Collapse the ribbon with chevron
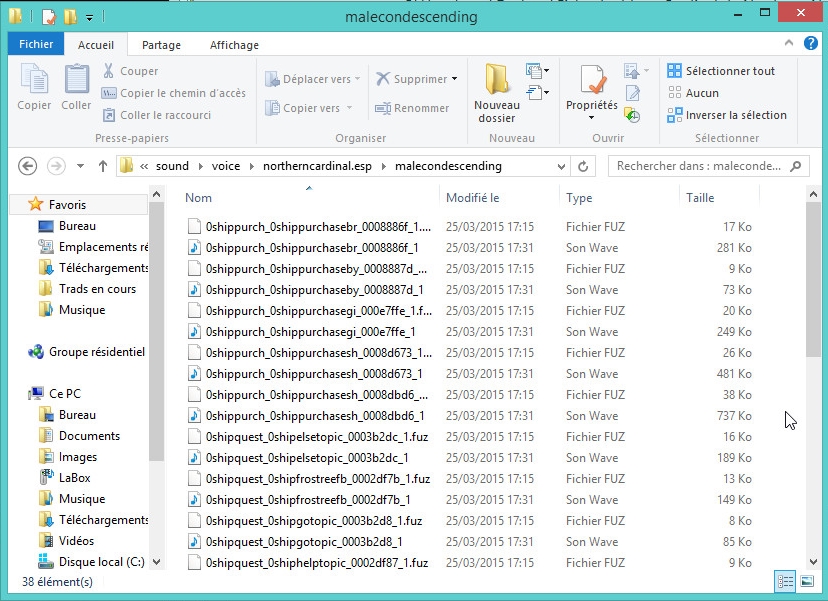 [789, 43]
